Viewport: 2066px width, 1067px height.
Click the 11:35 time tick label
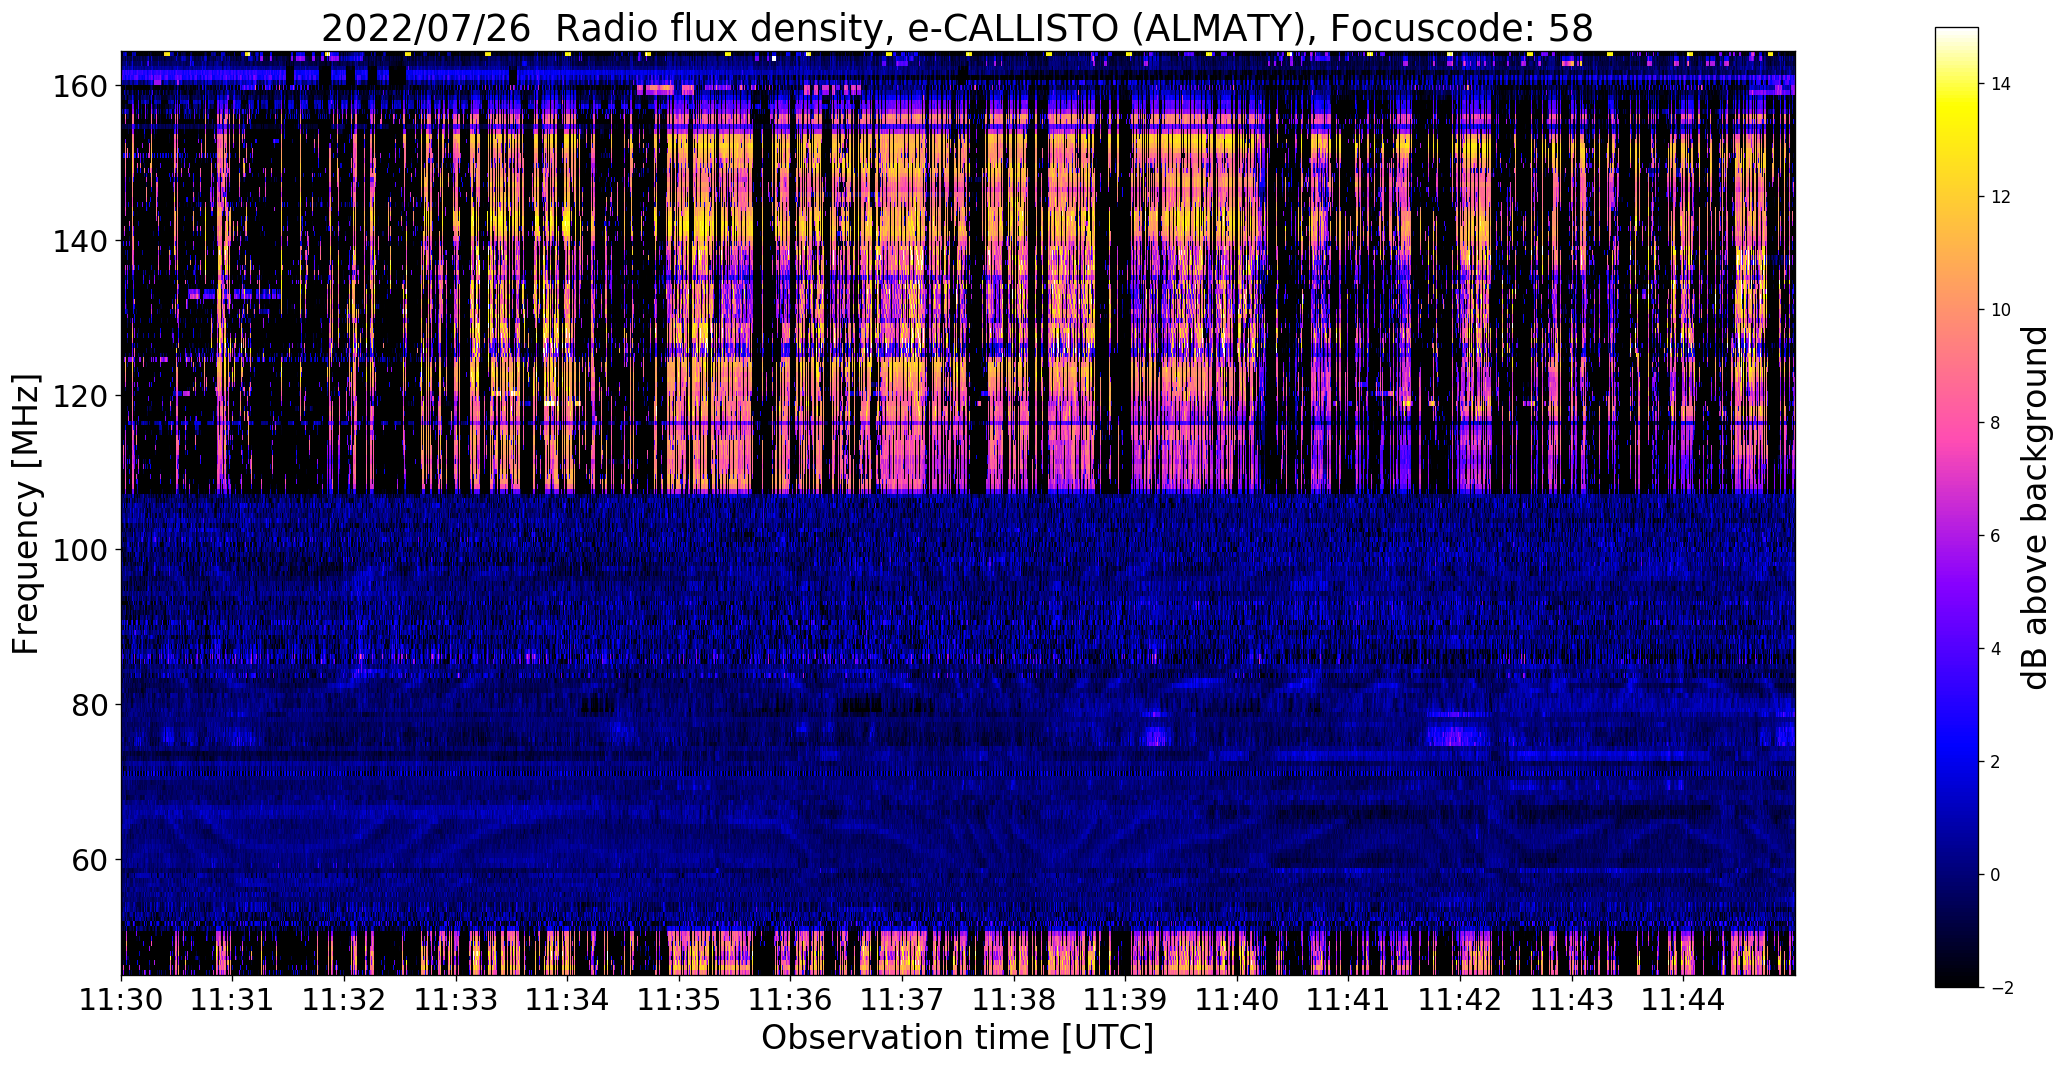pyautogui.click(x=680, y=999)
